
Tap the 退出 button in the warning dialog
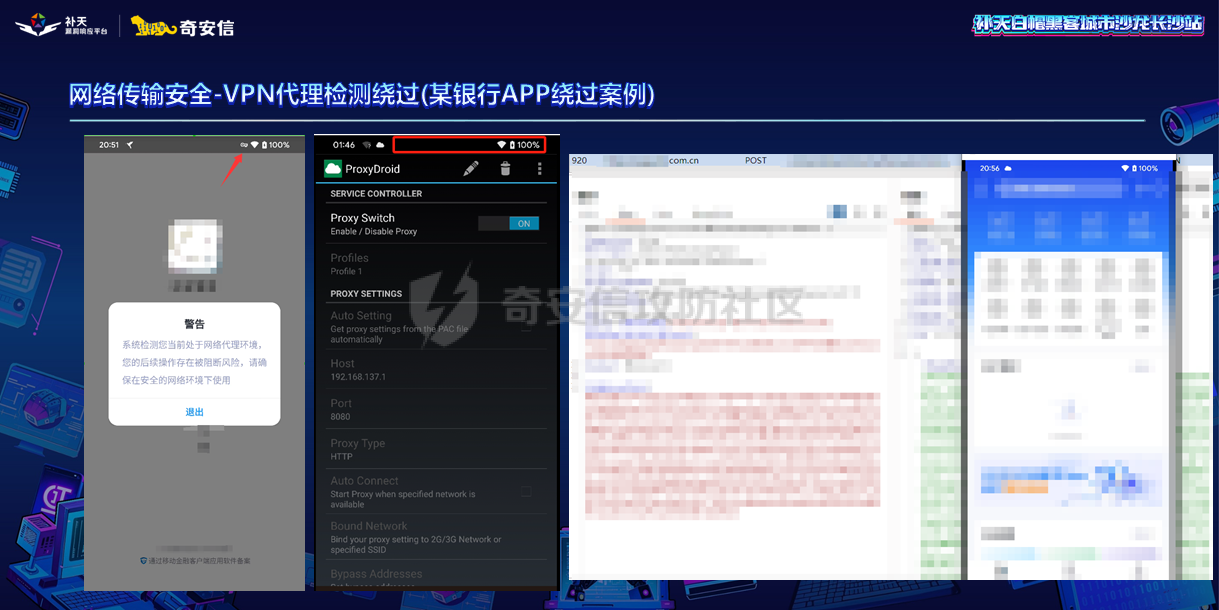[194, 410]
